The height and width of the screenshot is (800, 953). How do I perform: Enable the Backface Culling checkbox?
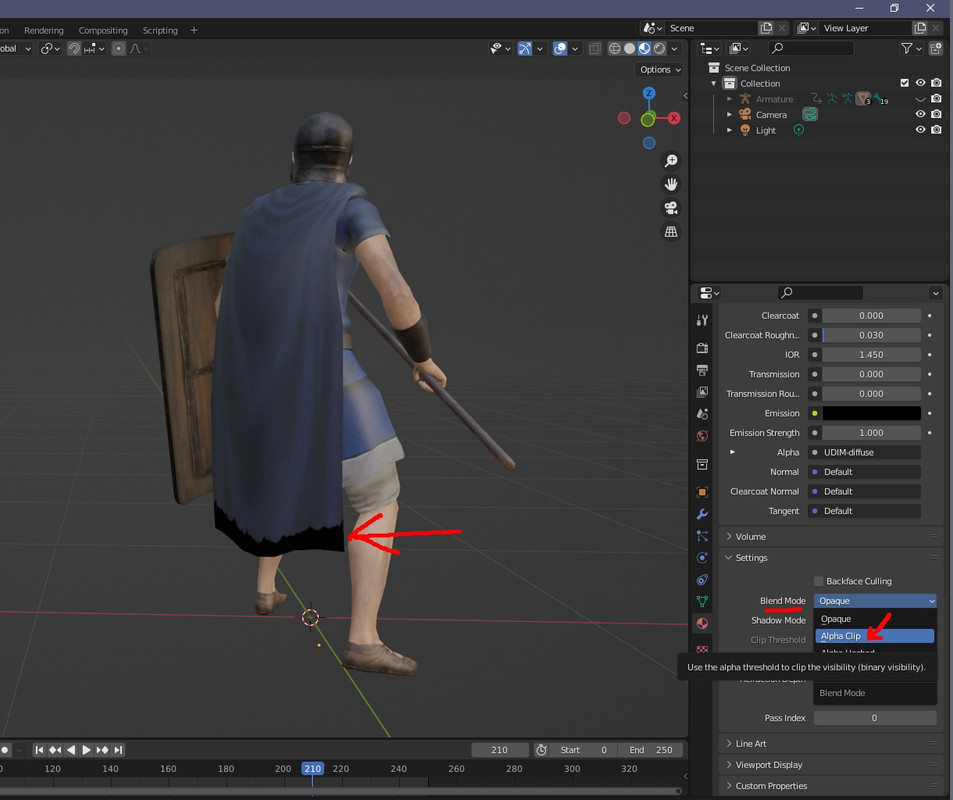pos(818,582)
